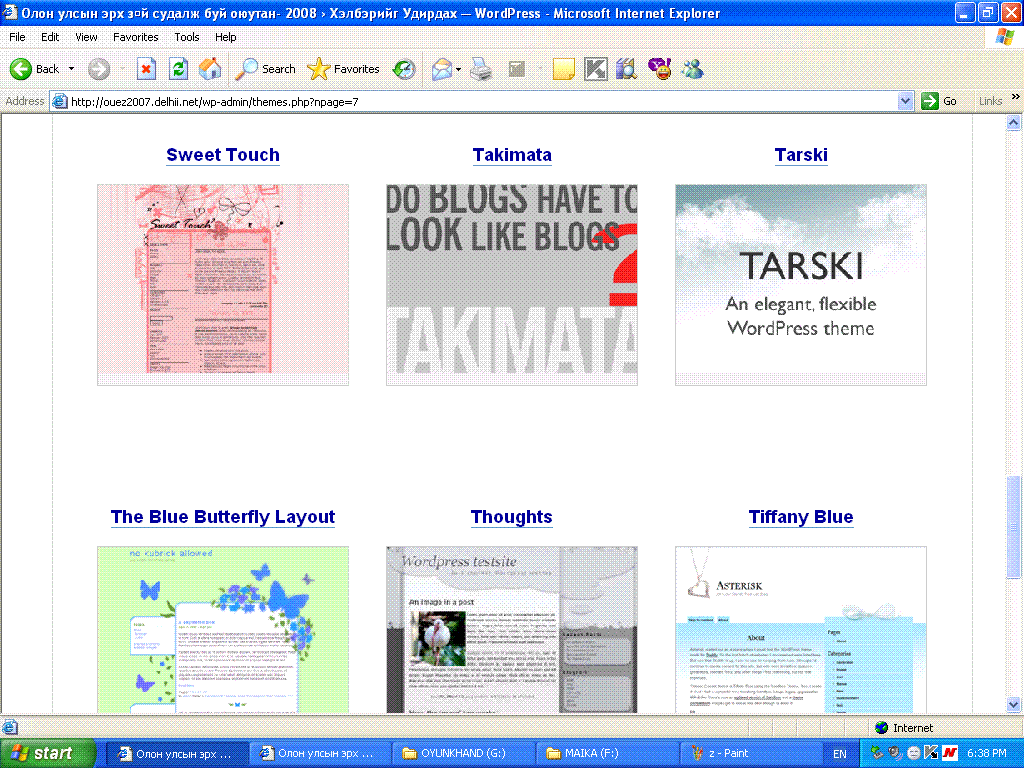The width and height of the screenshot is (1024, 768).
Task: Refresh the page with Refresh icon
Action: point(178,69)
